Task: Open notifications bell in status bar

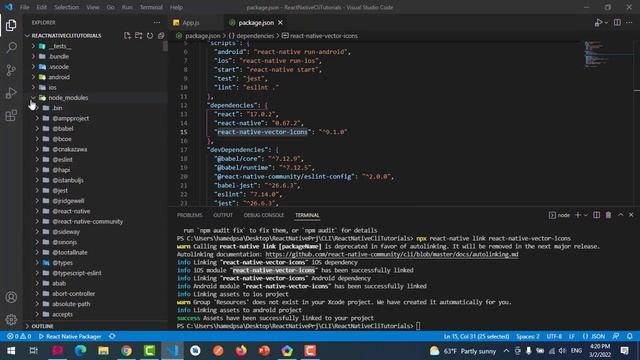Action: (x=629, y=336)
